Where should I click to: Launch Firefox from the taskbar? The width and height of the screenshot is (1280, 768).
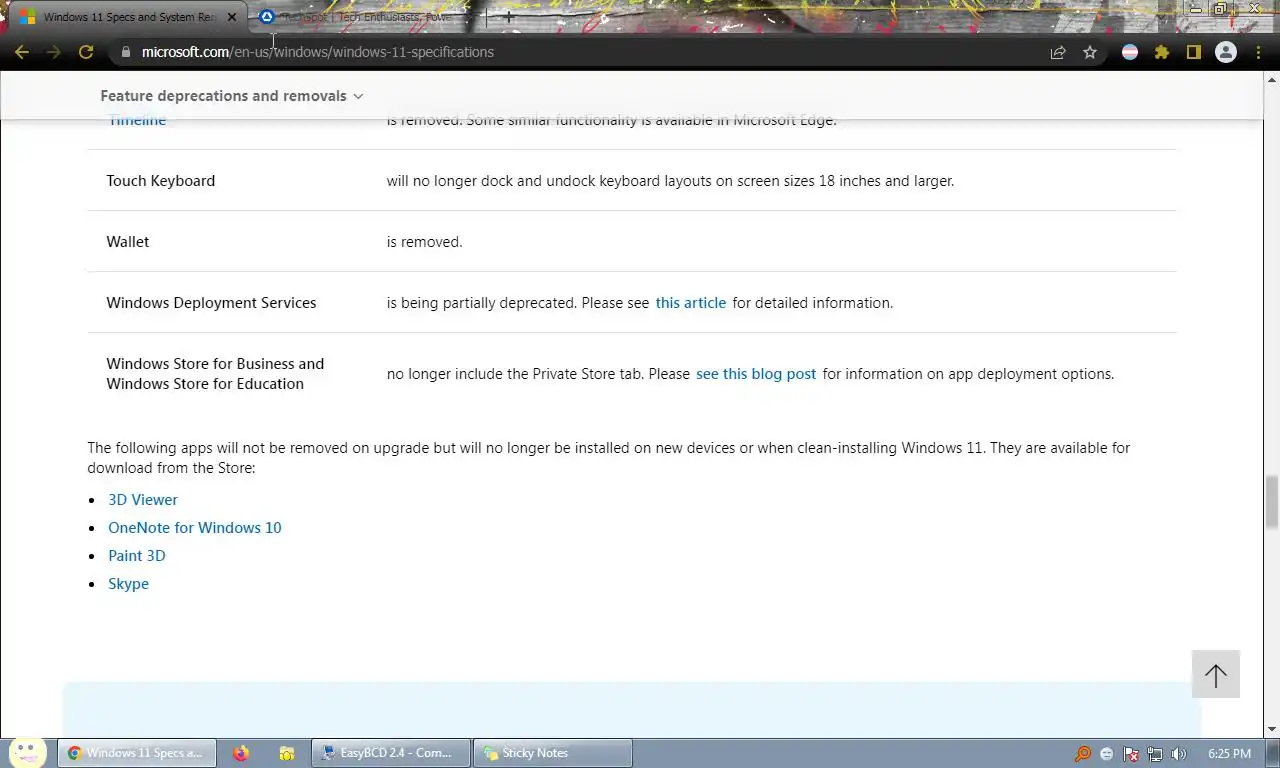241,753
